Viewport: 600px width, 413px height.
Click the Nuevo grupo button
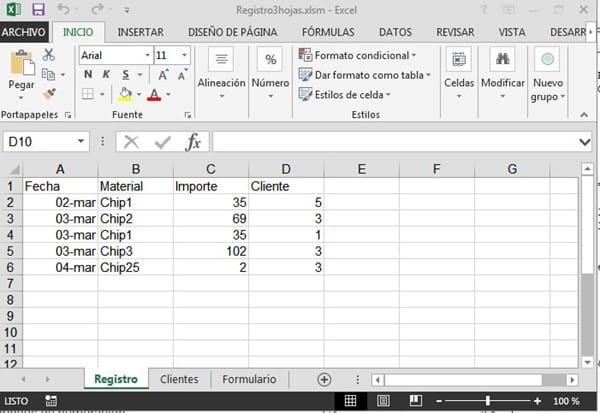coord(548,75)
